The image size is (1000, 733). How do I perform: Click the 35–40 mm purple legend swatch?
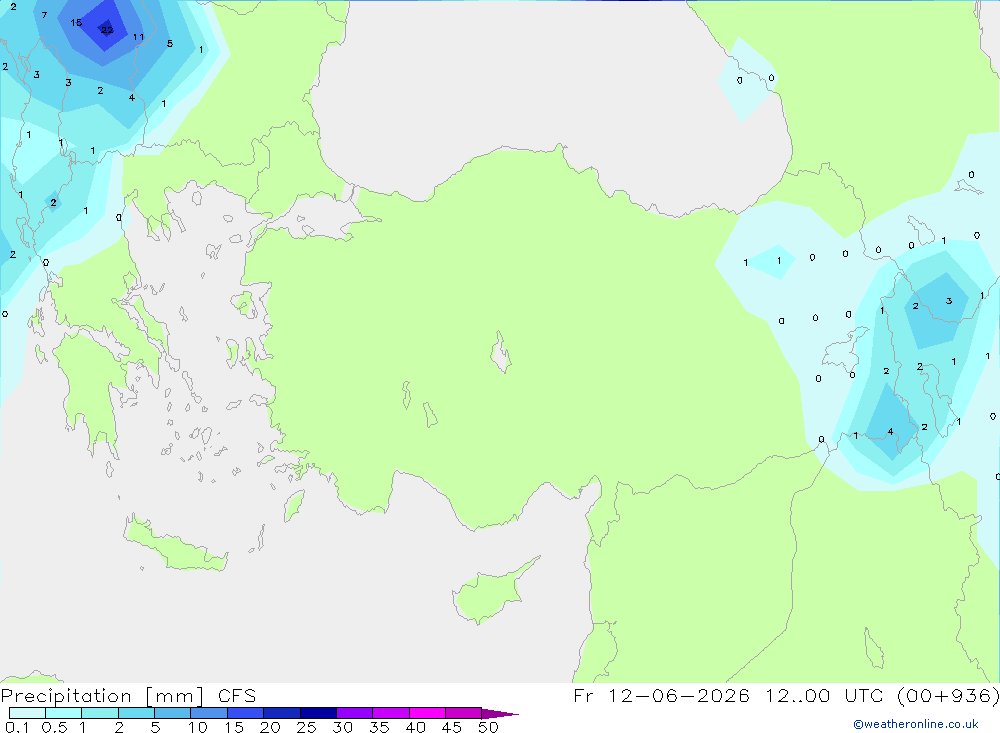click(x=390, y=713)
